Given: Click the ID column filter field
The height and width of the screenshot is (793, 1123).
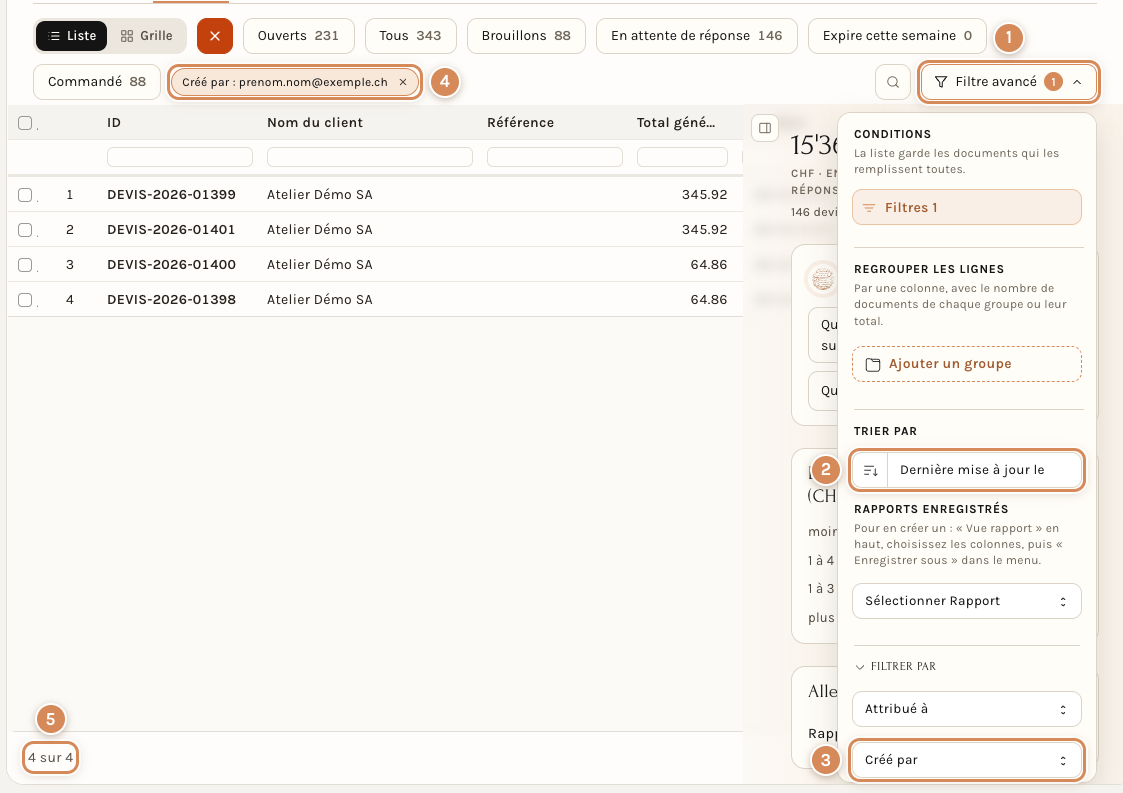Looking at the screenshot, I should tap(180, 157).
